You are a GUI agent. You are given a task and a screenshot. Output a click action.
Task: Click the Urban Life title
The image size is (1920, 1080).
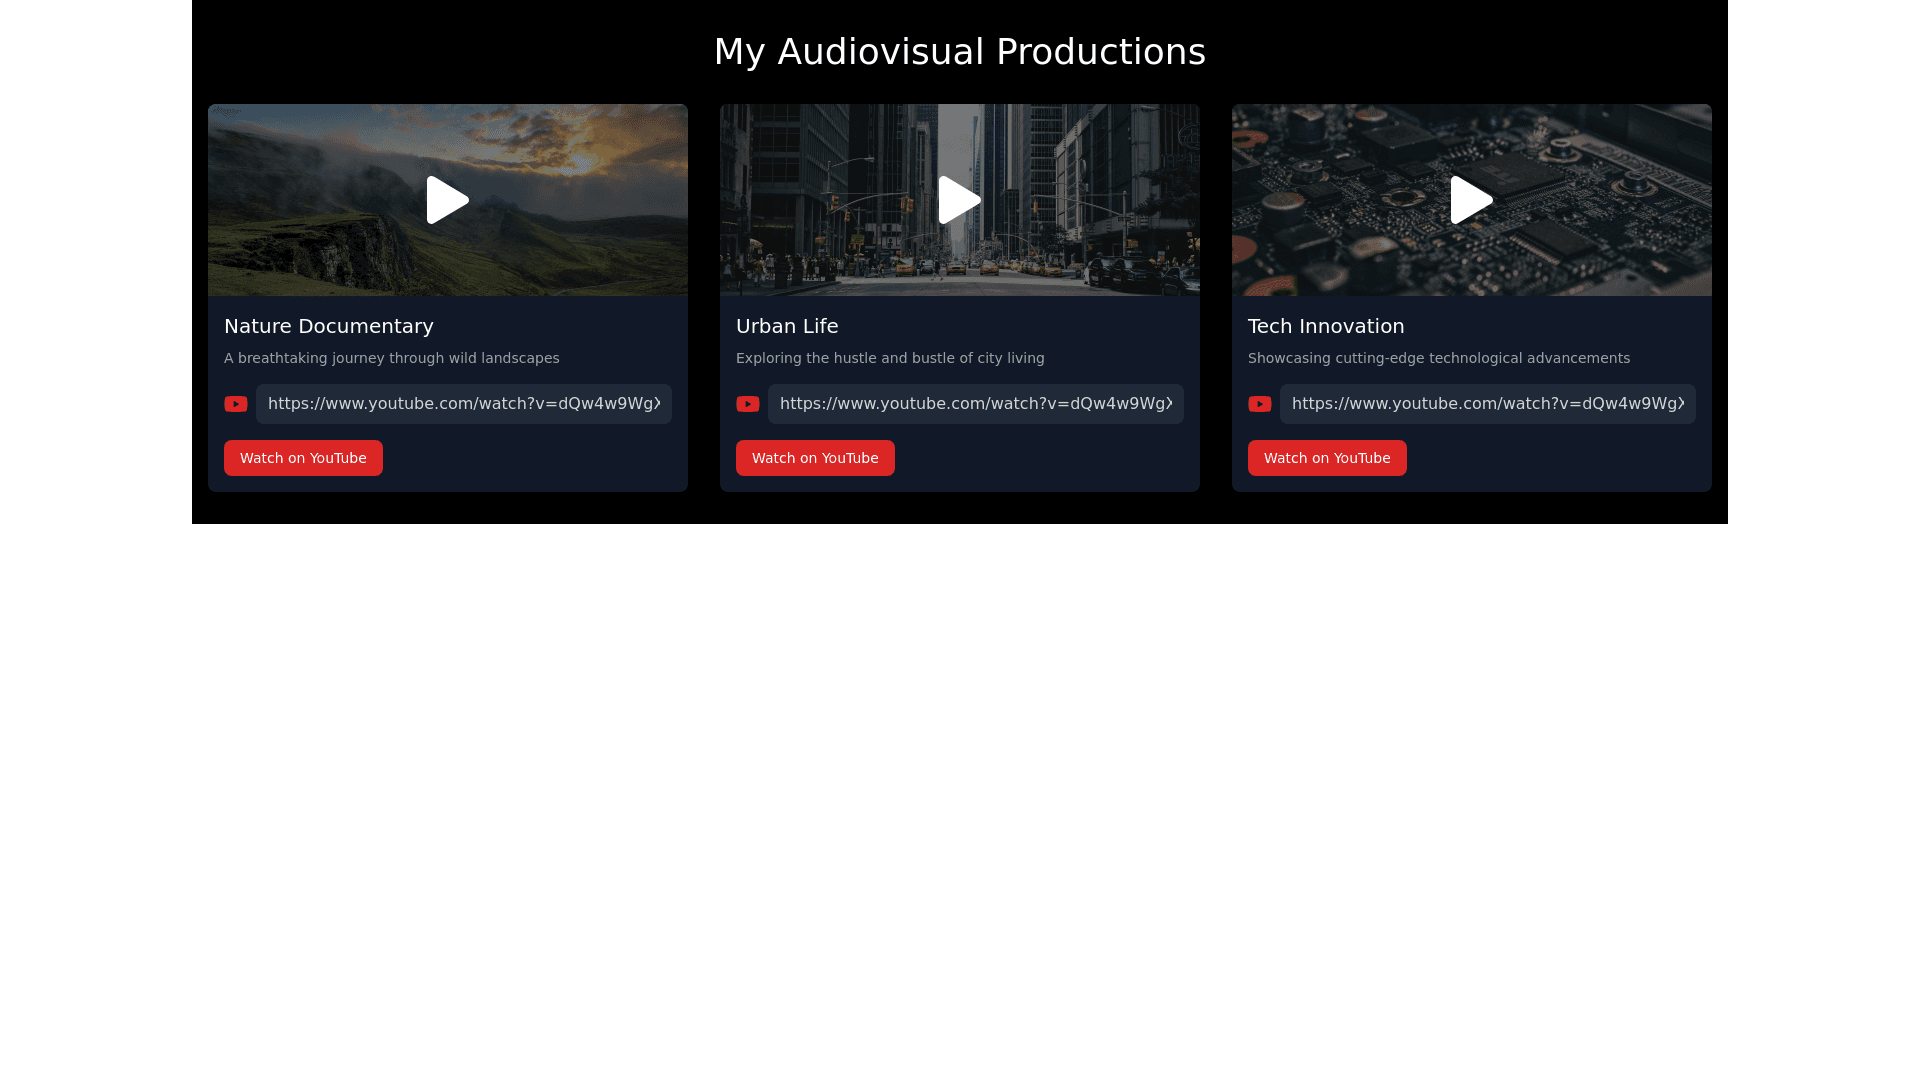[x=787, y=326]
